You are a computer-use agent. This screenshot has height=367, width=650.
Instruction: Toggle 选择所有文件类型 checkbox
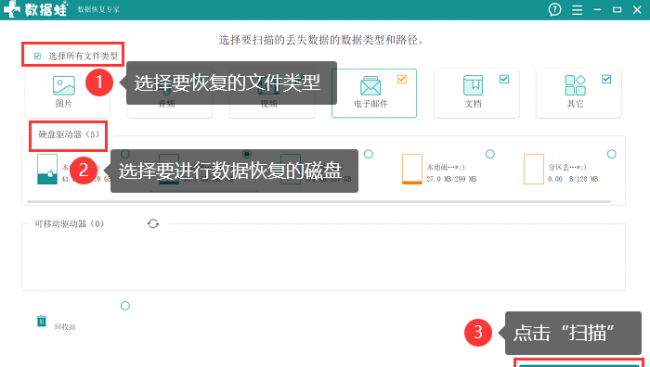(x=37, y=56)
